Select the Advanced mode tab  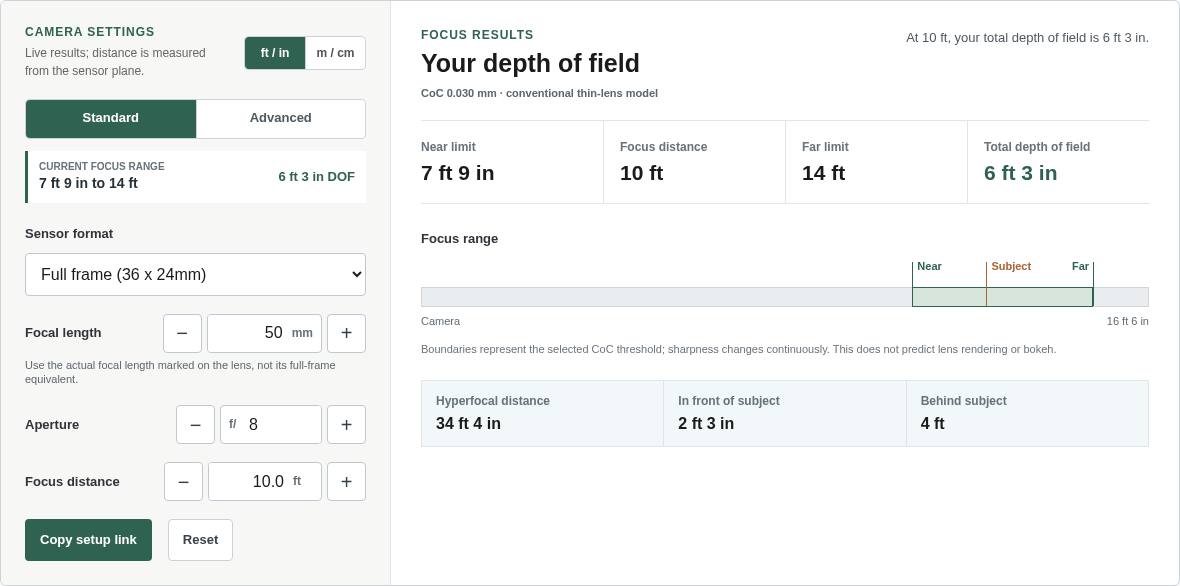tap(281, 118)
